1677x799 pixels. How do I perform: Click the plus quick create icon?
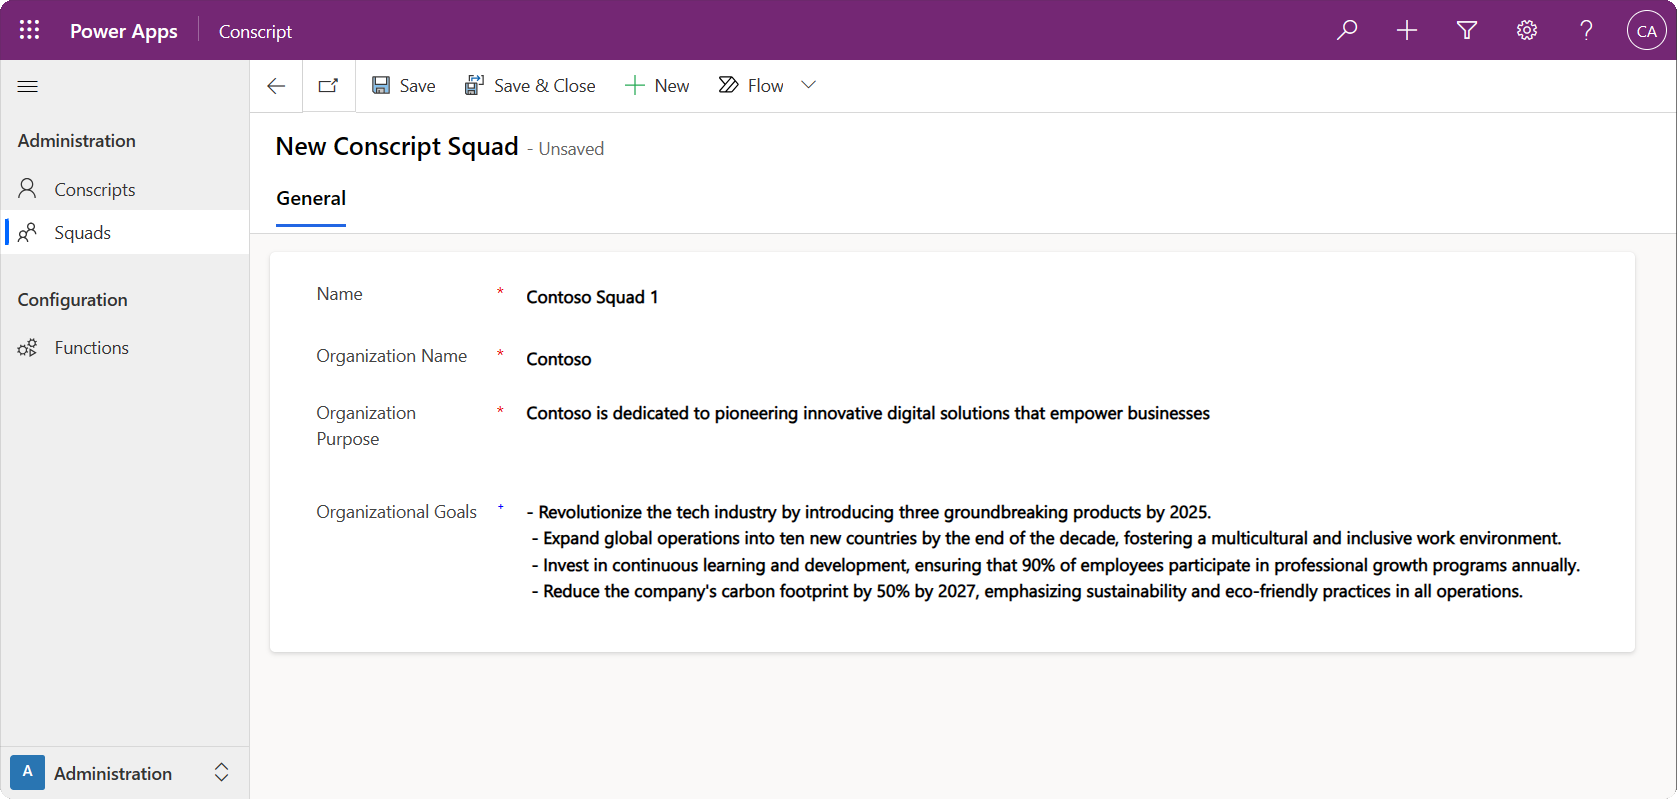coord(1407,30)
